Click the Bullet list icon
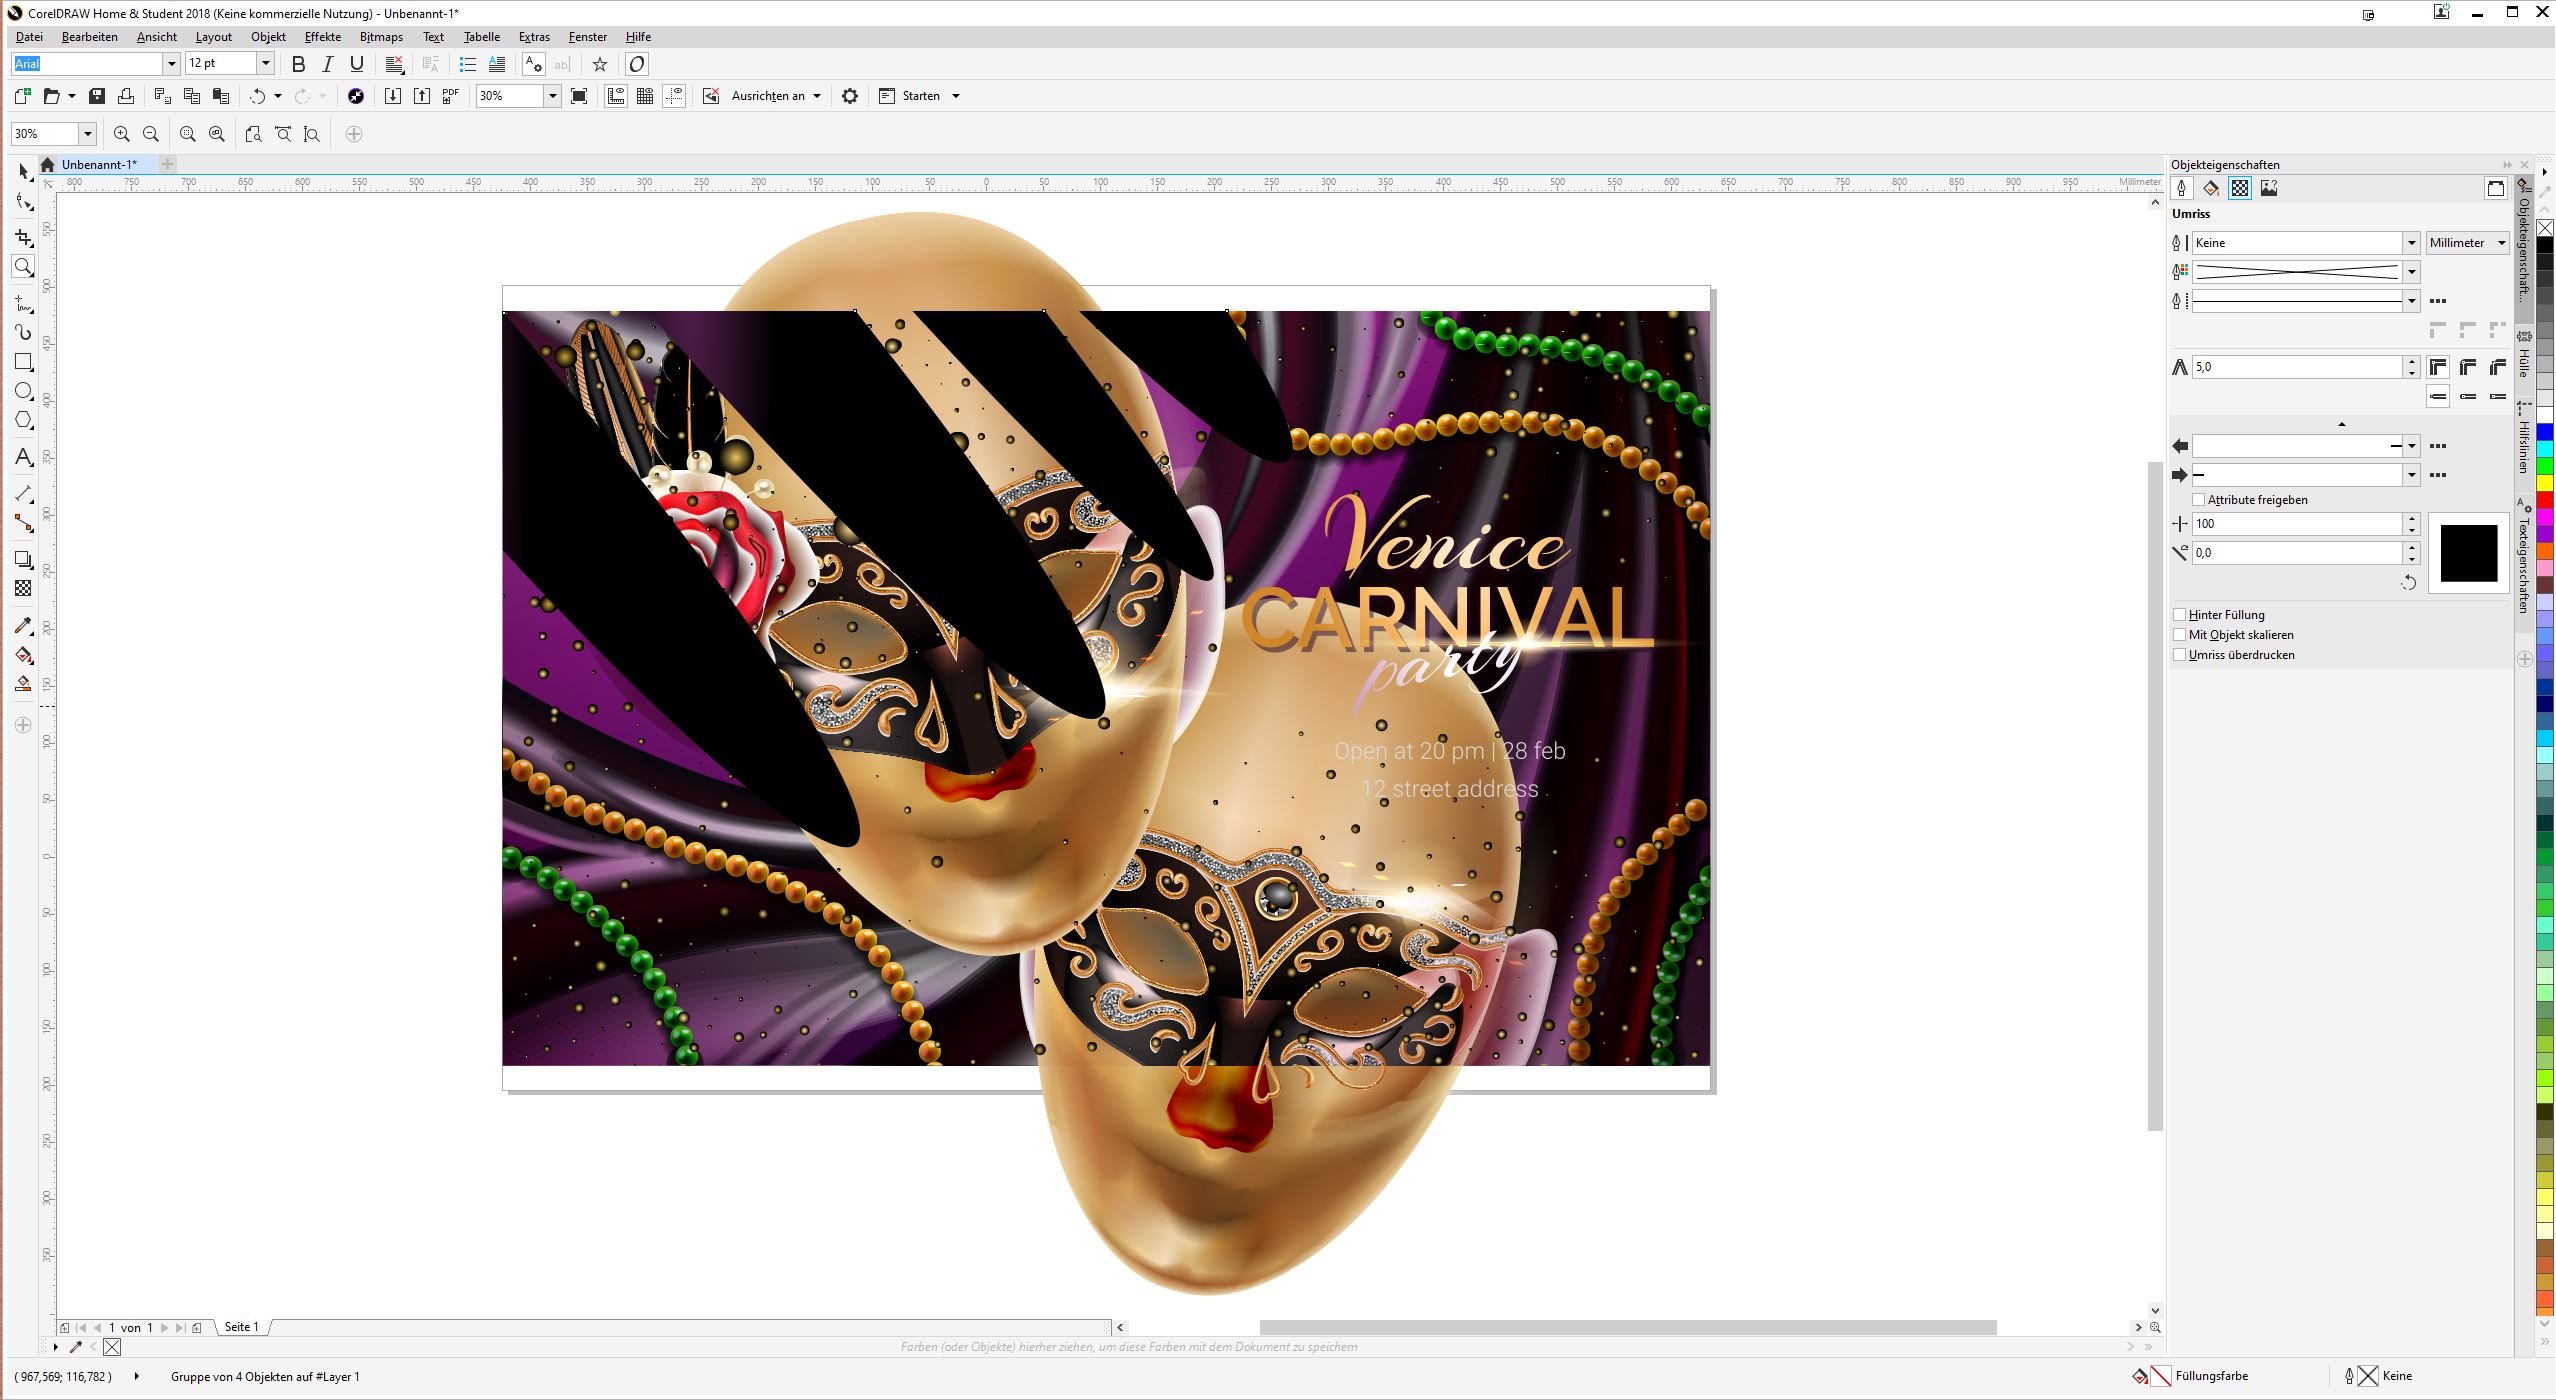The image size is (2556, 1400). pos(467,64)
